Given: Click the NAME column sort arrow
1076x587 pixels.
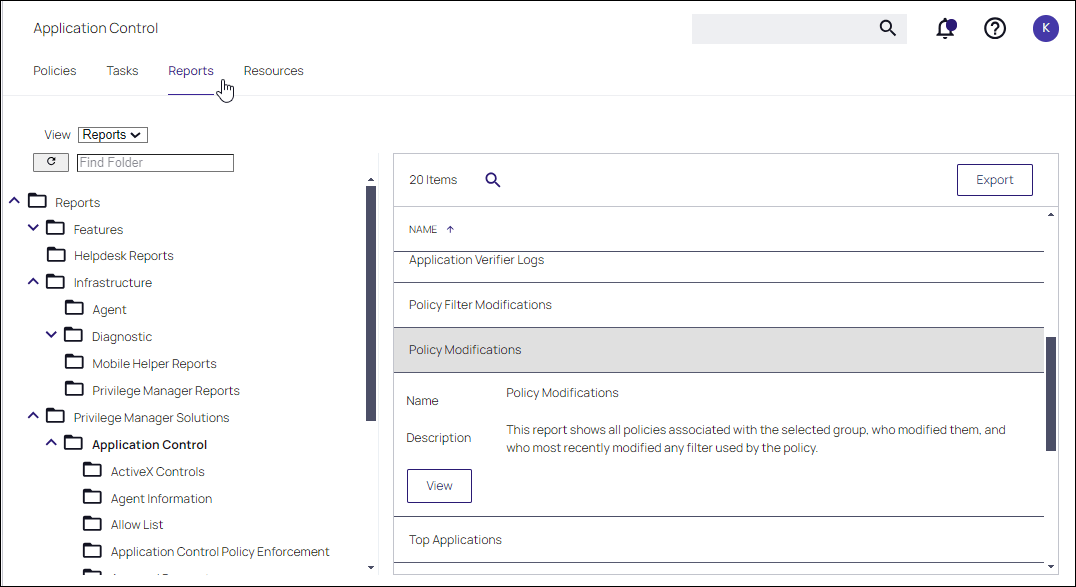Looking at the screenshot, I should [450, 230].
